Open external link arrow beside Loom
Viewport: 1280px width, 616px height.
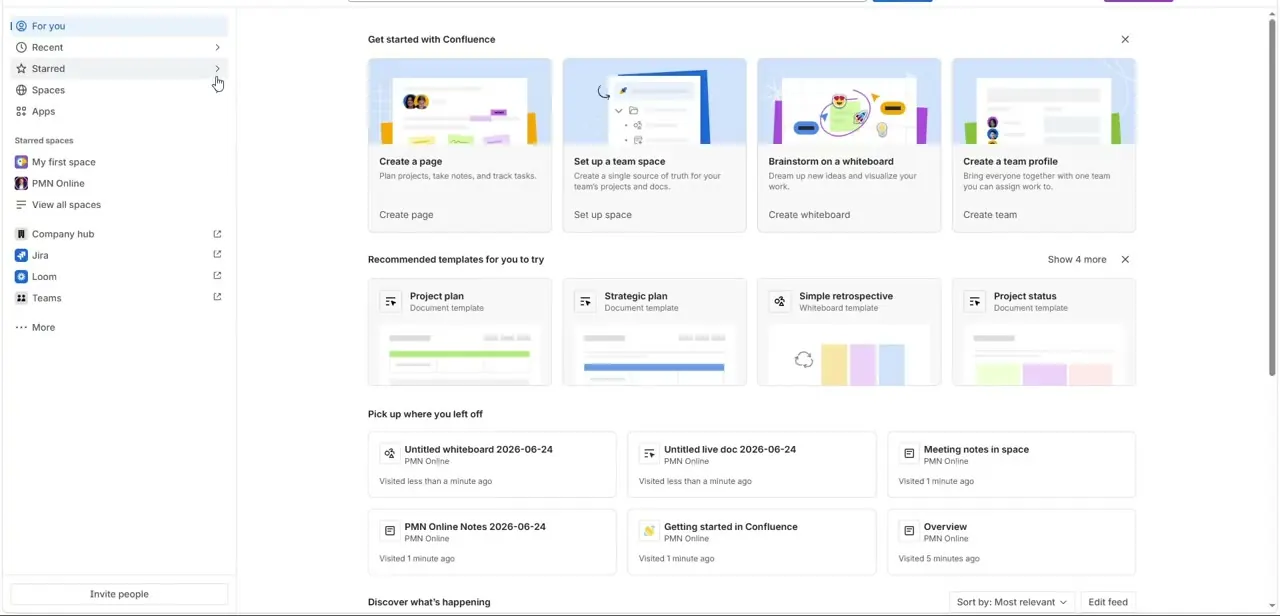click(217, 276)
